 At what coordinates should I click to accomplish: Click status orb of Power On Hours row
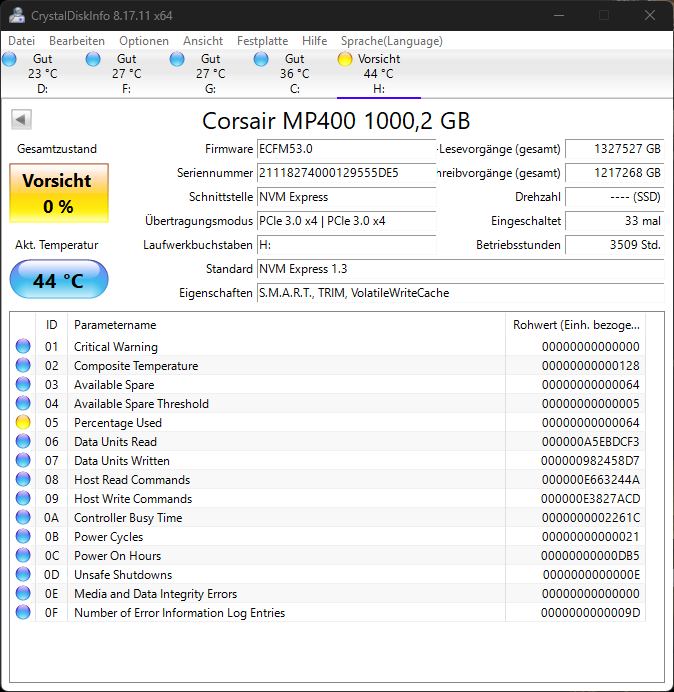click(x=23, y=555)
